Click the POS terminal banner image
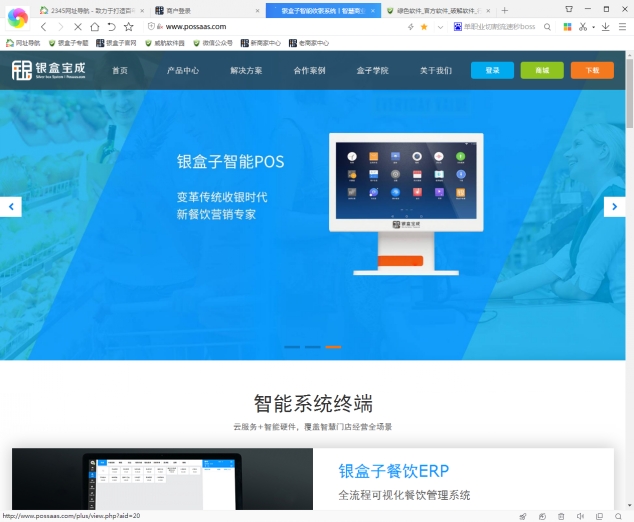The height and width of the screenshot is (522, 634). click(x=406, y=204)
